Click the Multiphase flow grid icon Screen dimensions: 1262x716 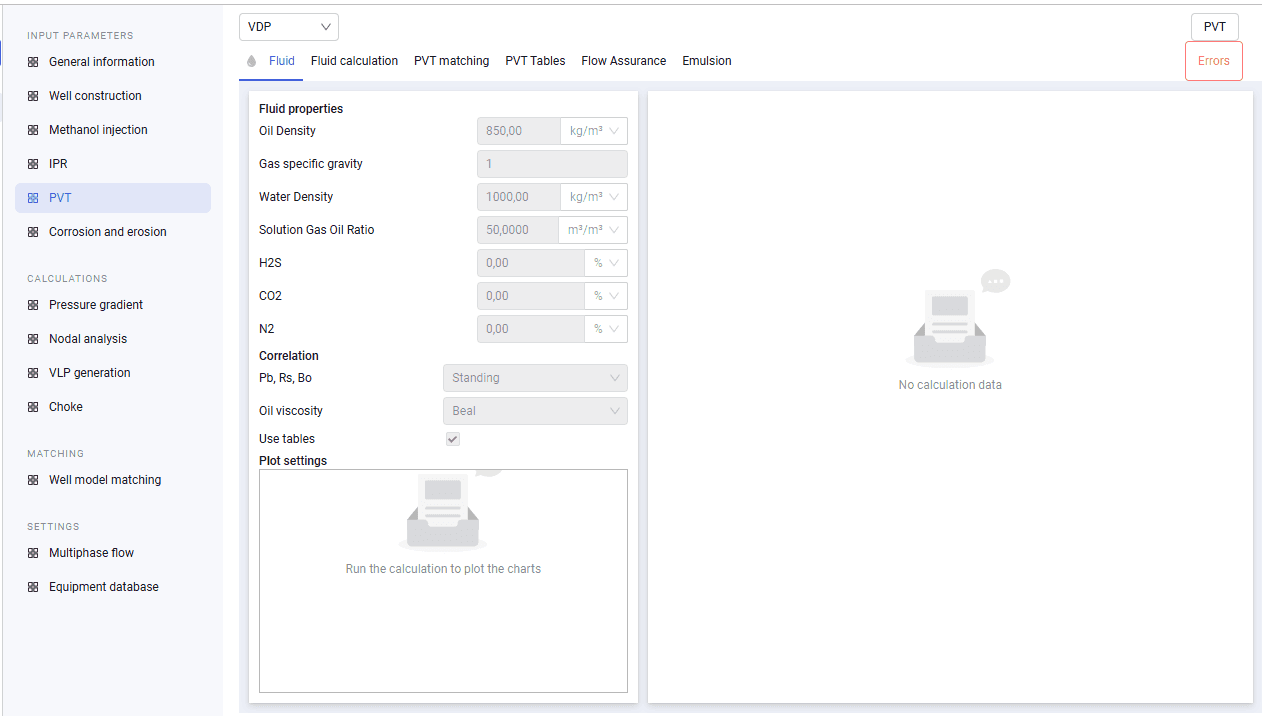point(33,553)
